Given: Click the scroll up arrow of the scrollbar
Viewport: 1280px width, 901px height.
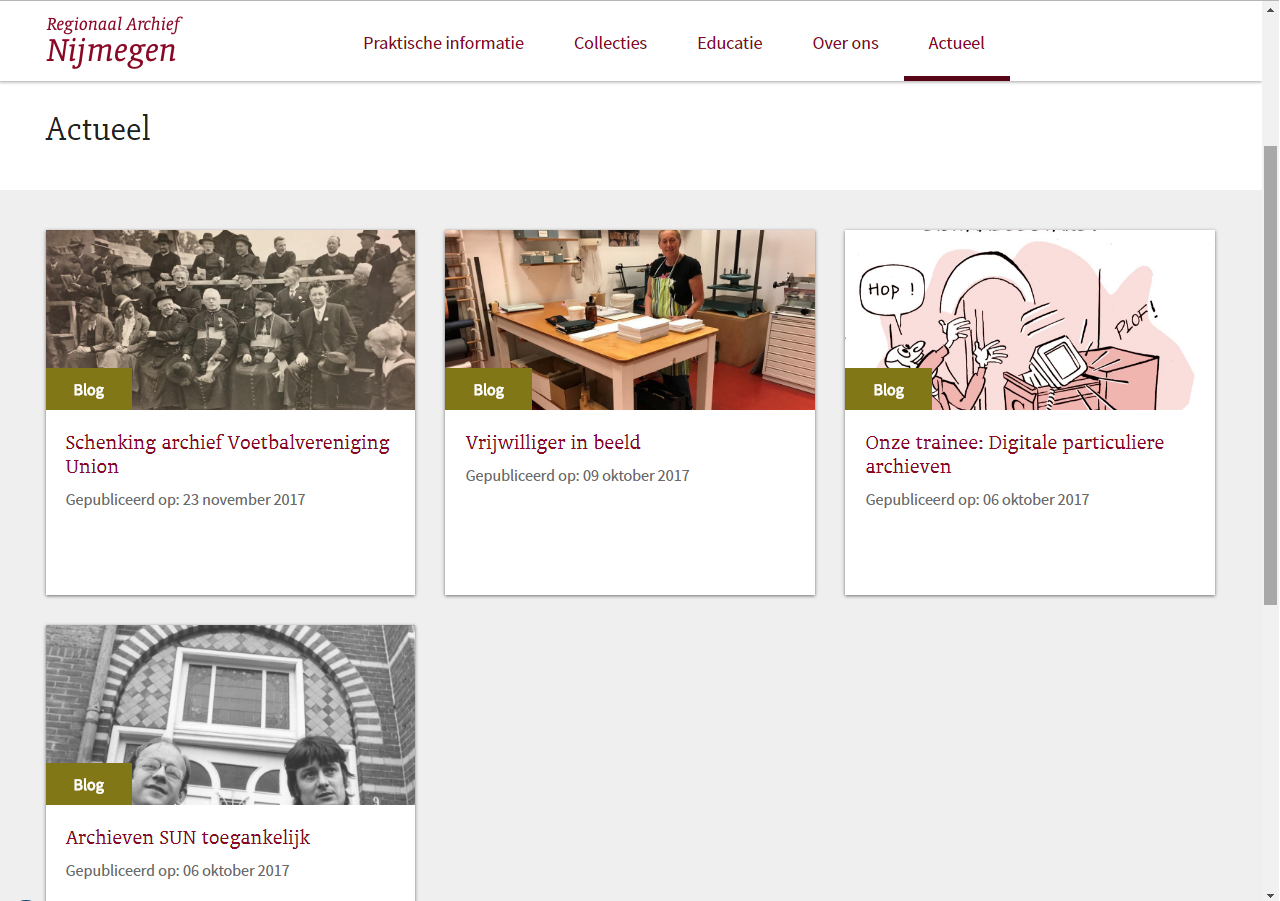Looking at the screenshot, I should coord(1271,8).
